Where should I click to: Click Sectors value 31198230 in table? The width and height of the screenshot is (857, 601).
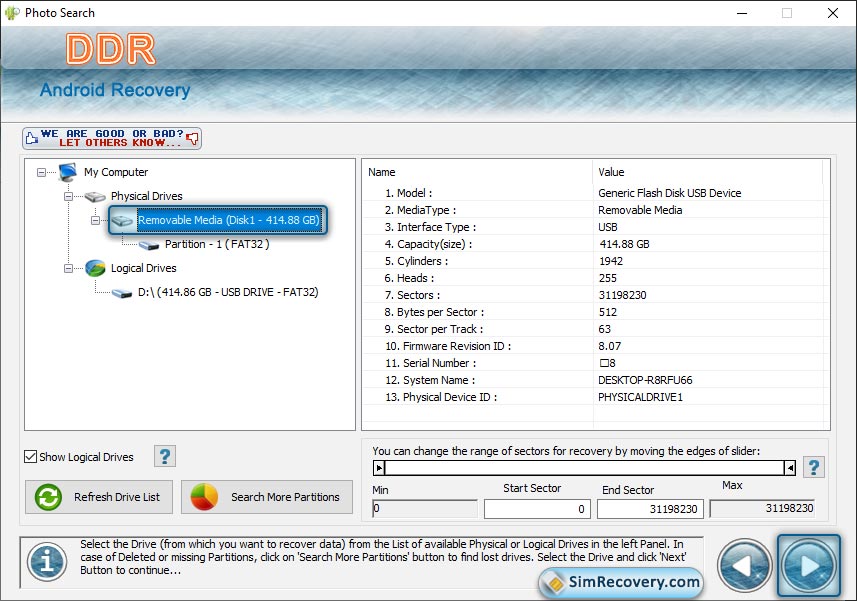(623, 295)
